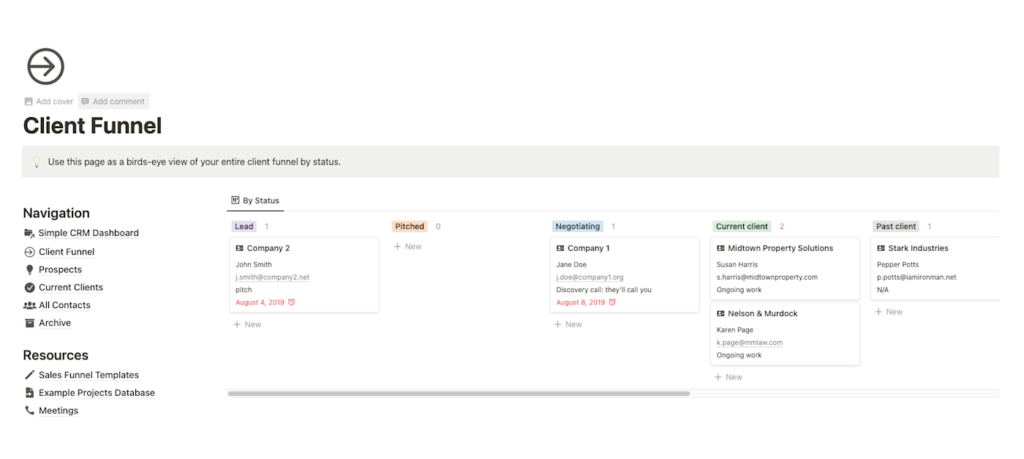
Task: Click the August 4, 2019 date
Action: click(260, 302)
